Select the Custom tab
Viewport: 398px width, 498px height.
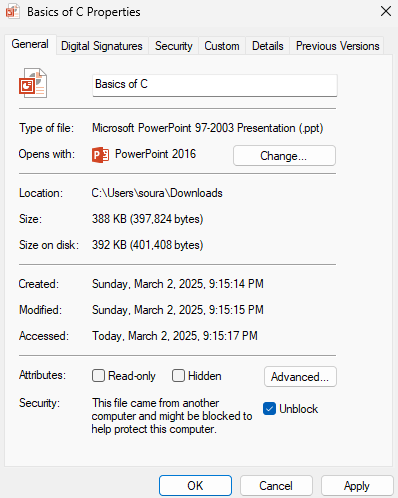tap(222, 46)
